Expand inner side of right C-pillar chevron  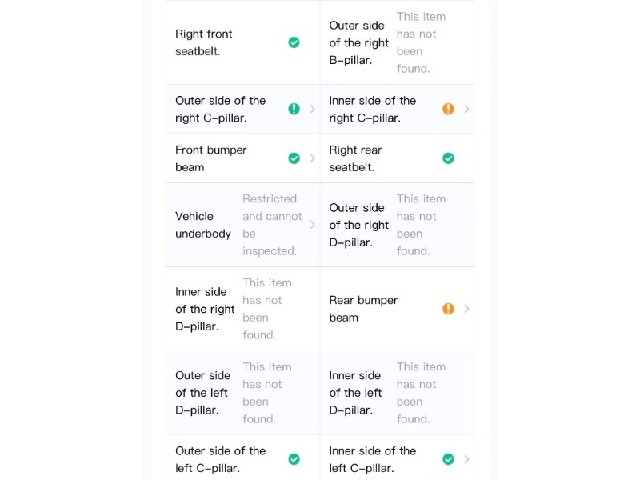click(x=467, y=109)
